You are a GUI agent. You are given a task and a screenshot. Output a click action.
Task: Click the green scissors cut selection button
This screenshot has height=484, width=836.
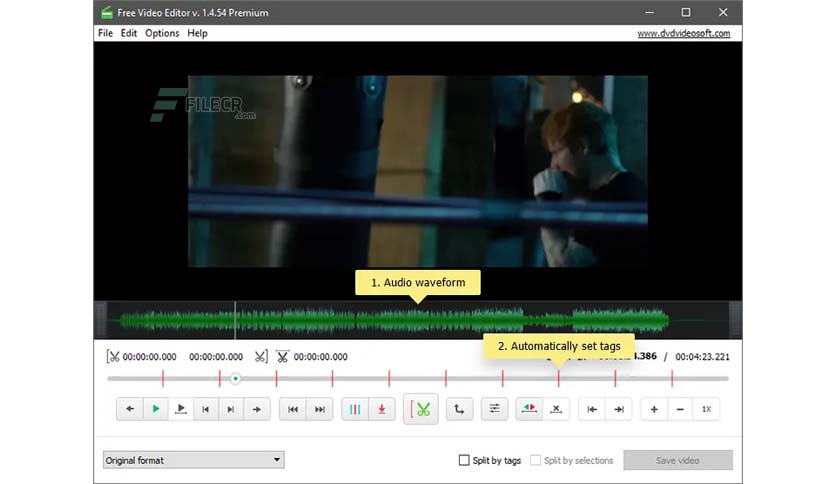coord(421,409)
